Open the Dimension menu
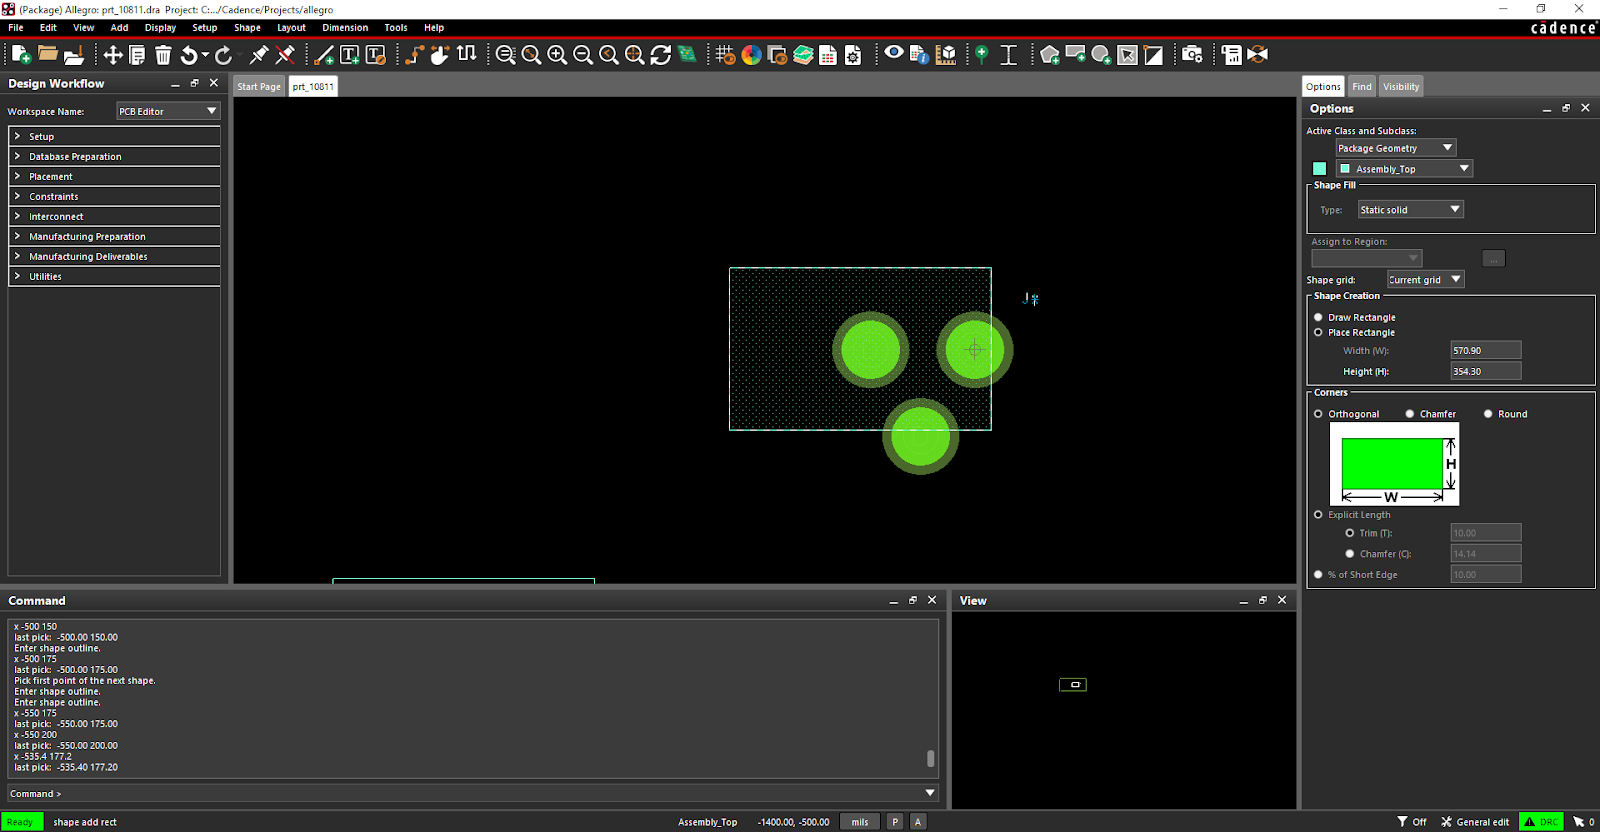1600x832 pixels. (x=345, y=28)
